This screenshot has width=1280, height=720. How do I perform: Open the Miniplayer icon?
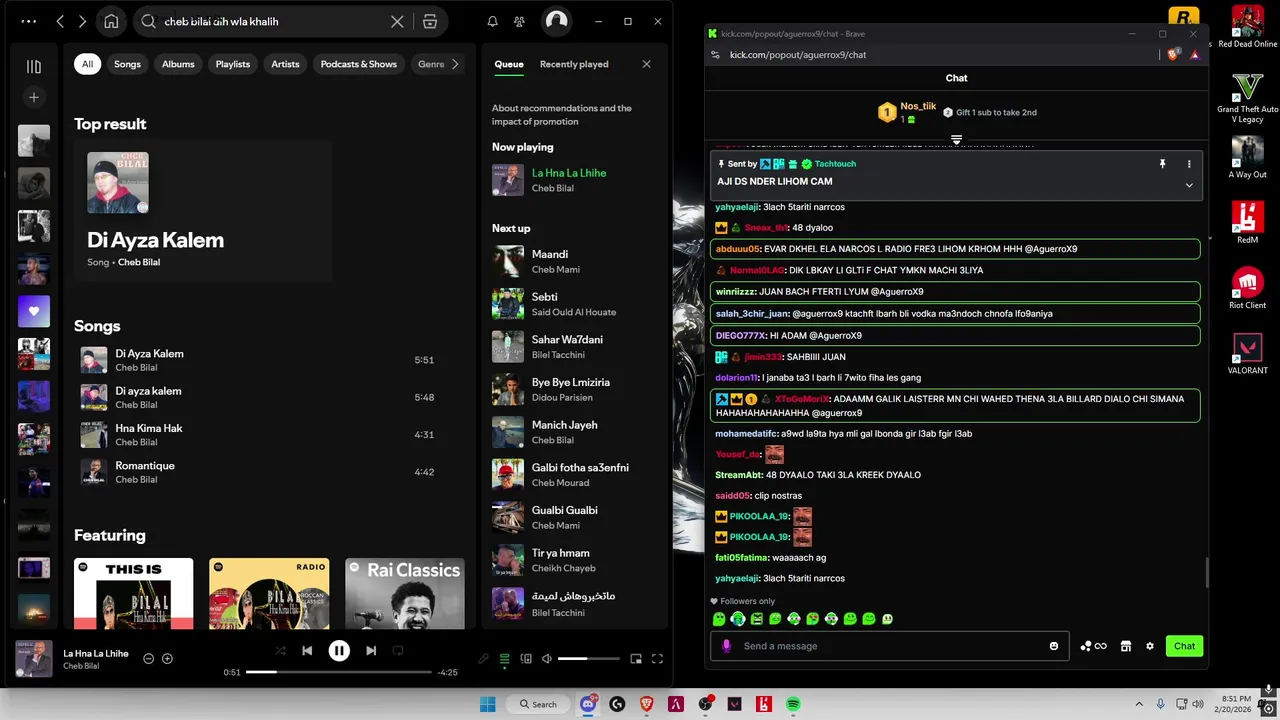[x=636, y=659]
